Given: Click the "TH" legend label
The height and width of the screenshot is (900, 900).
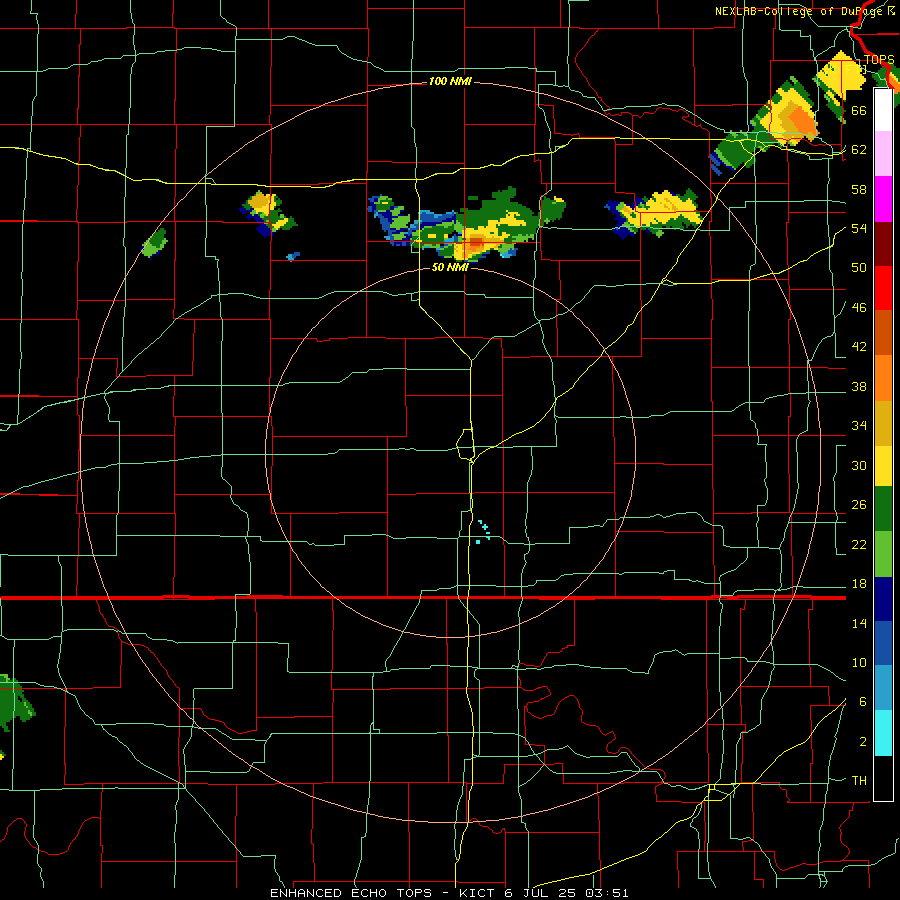Looking at the screenshot, I should click(x=859, y=781).
